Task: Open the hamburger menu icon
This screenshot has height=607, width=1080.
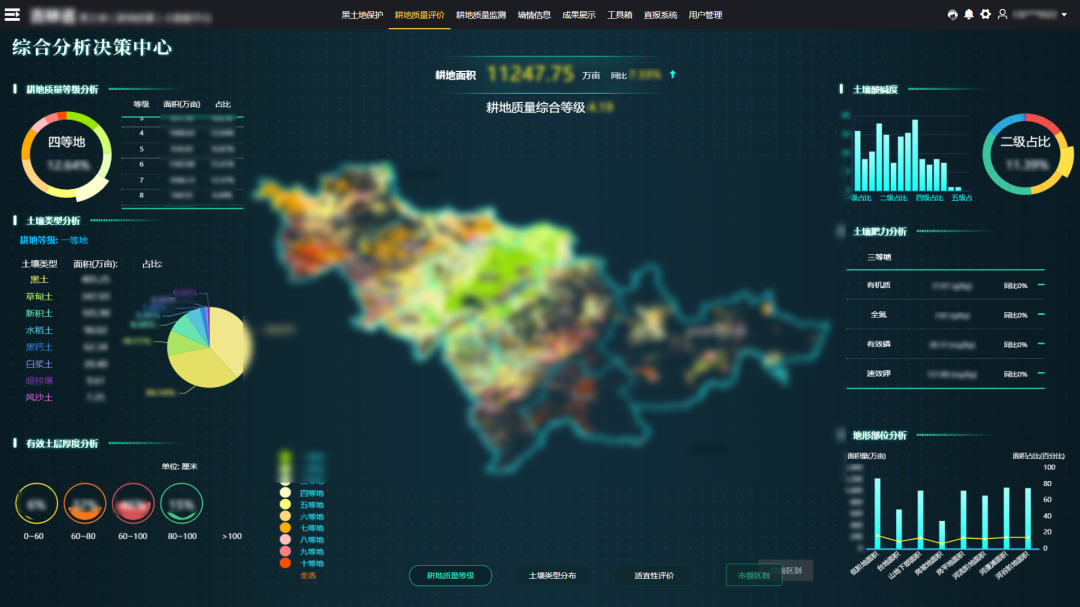Action: tap(12, 14)
